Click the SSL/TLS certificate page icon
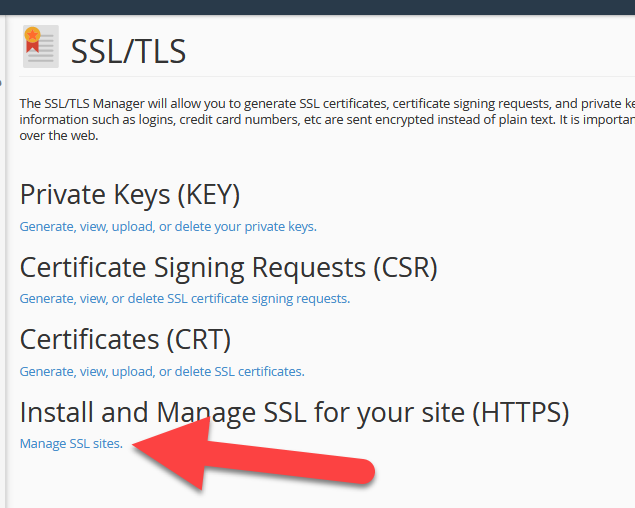635x508 pixels. [41, 46]
